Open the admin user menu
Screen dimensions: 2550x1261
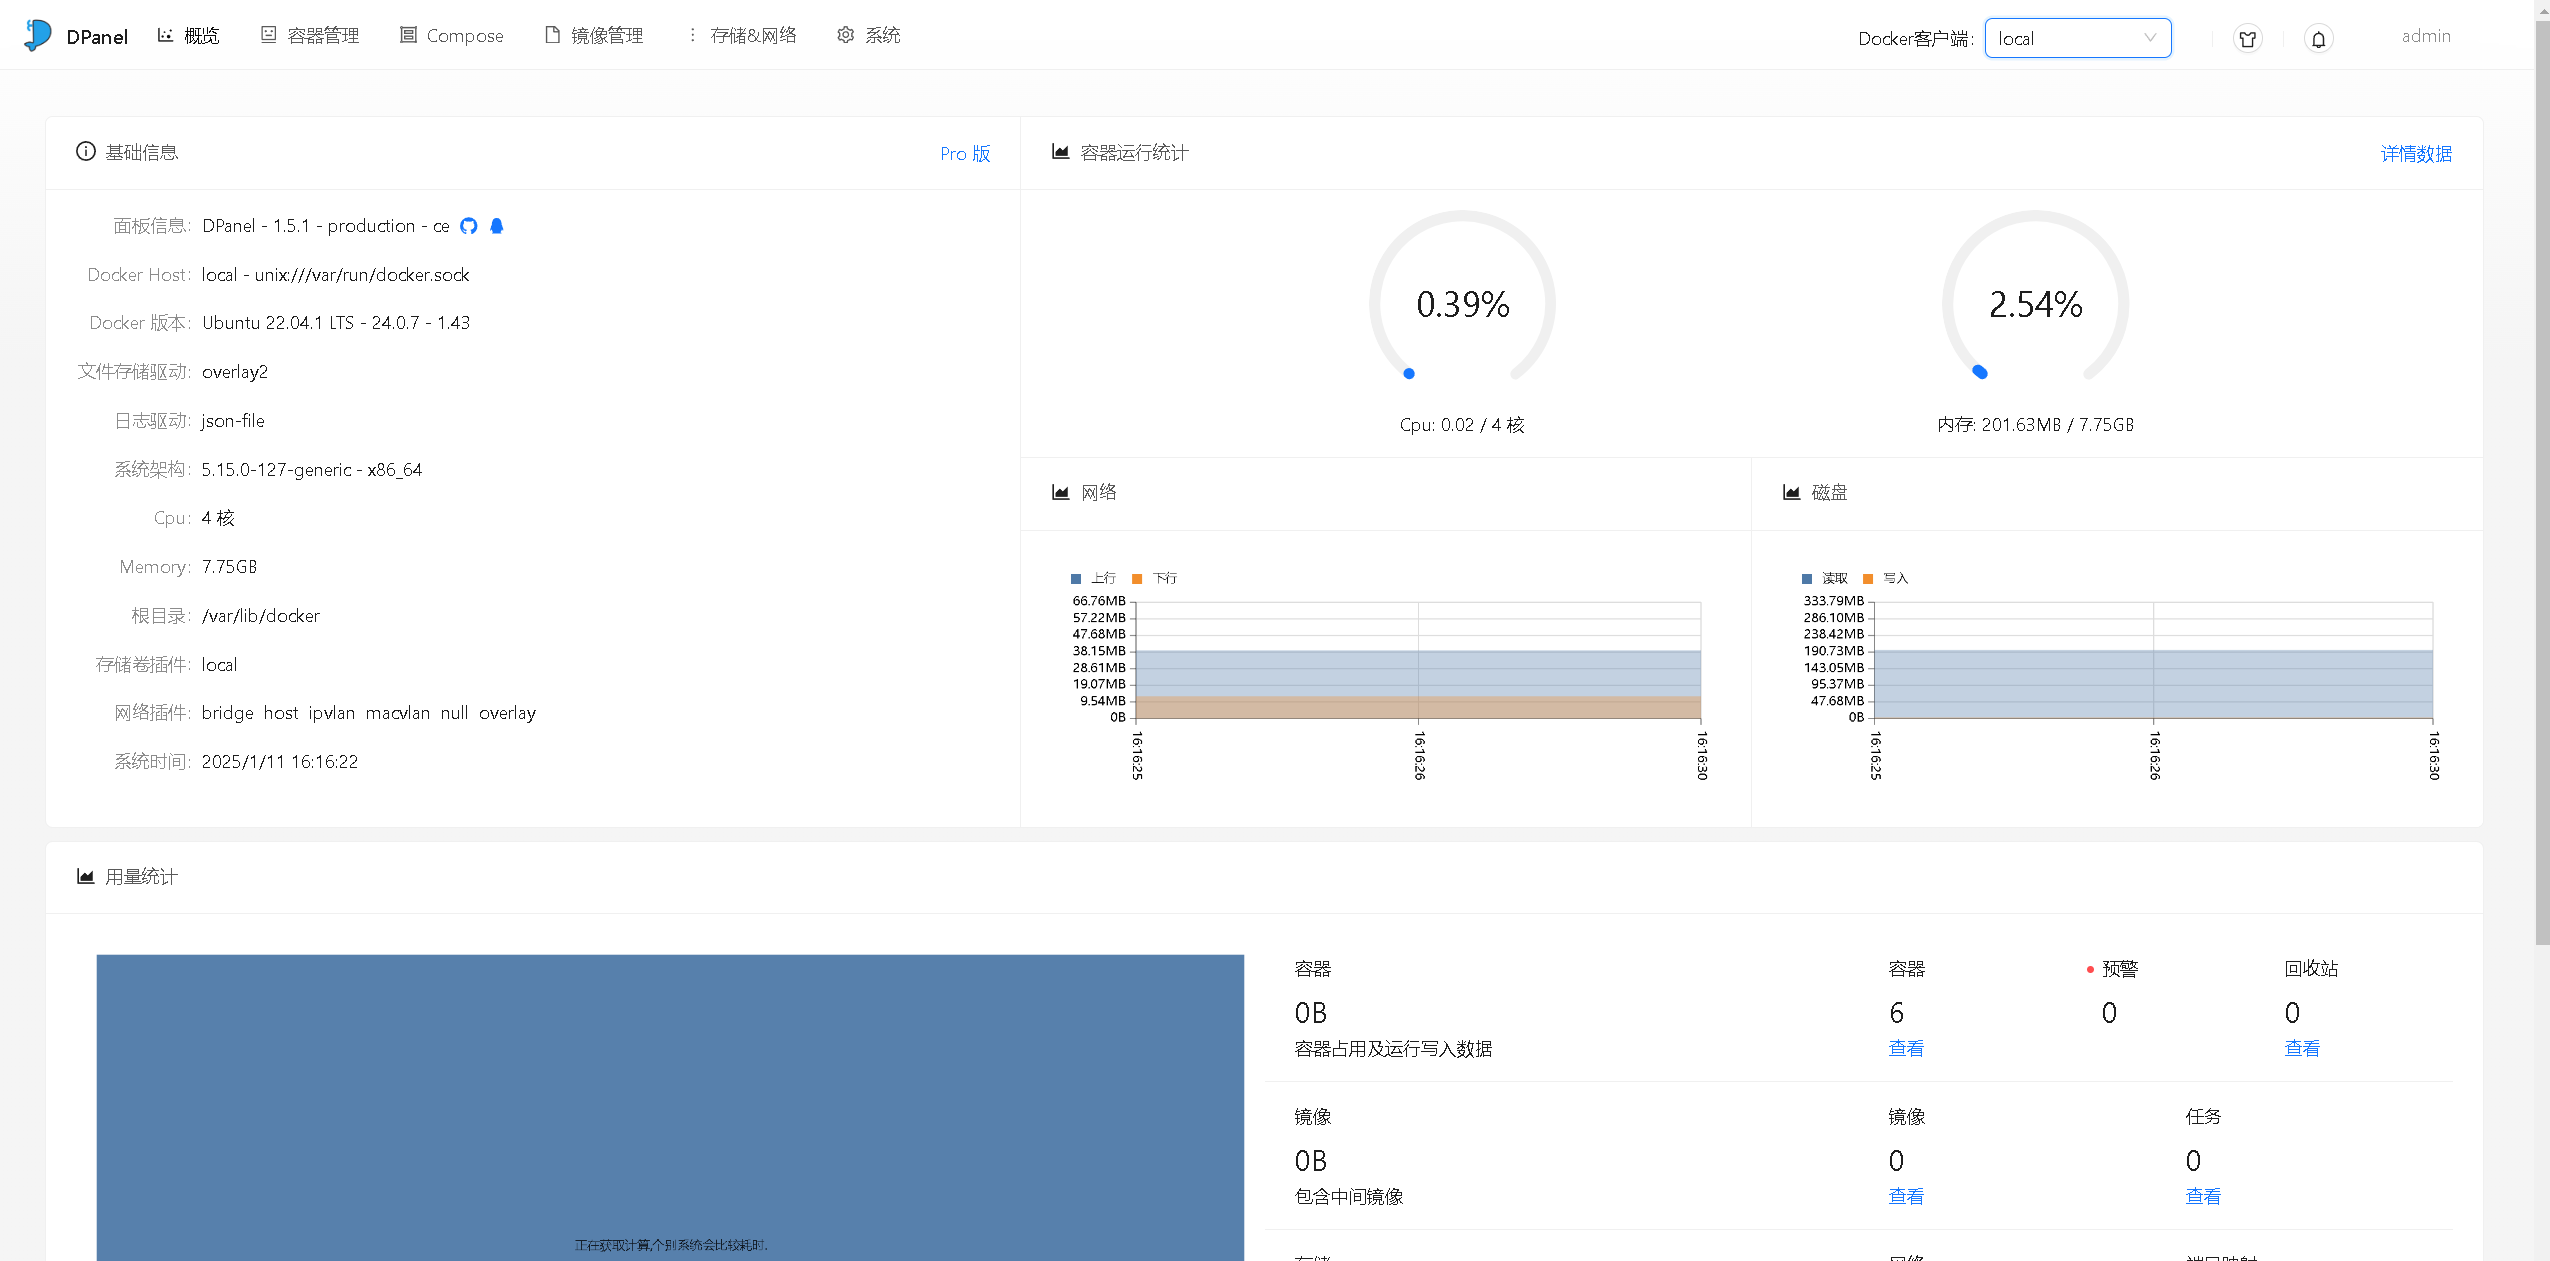point(2426,36)
